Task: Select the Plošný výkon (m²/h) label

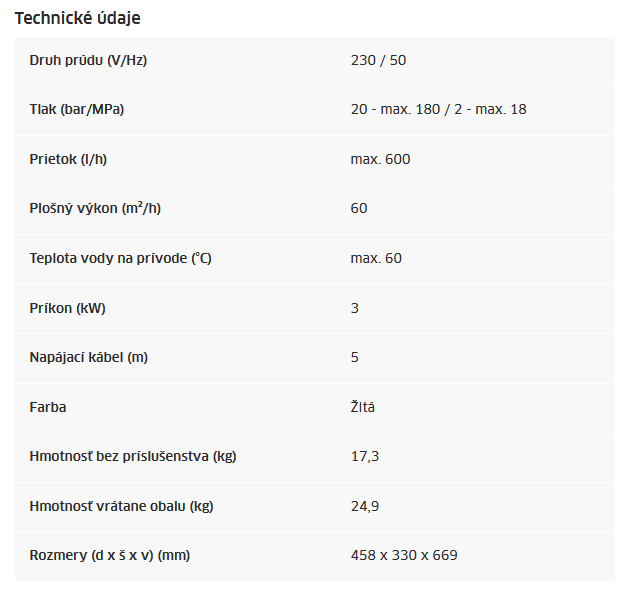Action: coord(95,208)
